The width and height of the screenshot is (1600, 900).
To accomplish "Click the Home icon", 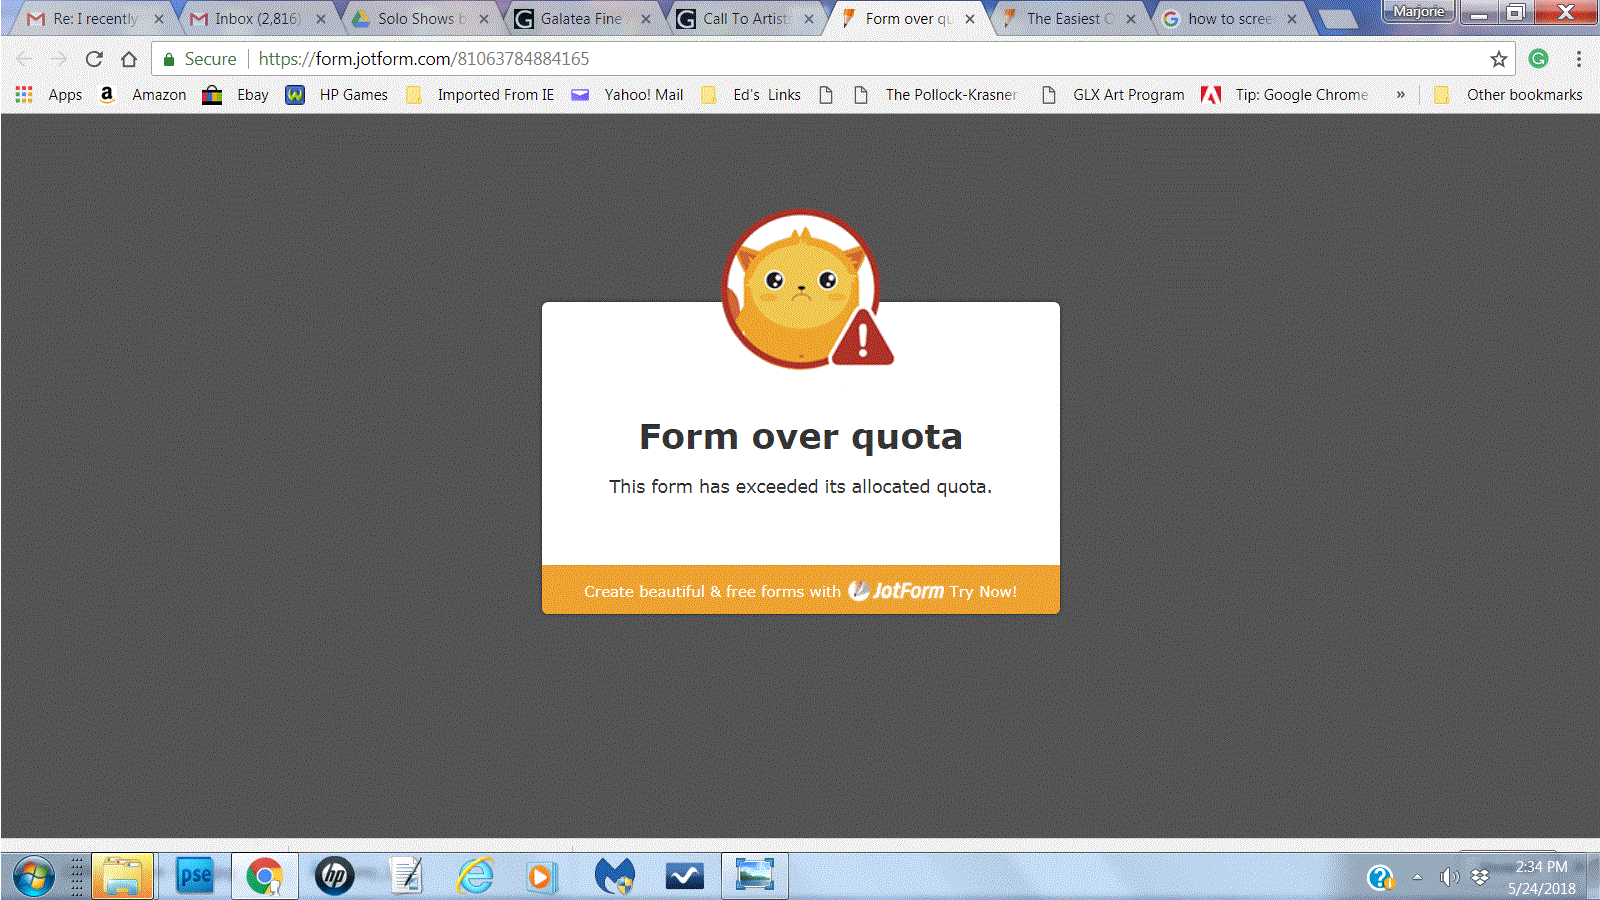I will [x=129, y=59].
